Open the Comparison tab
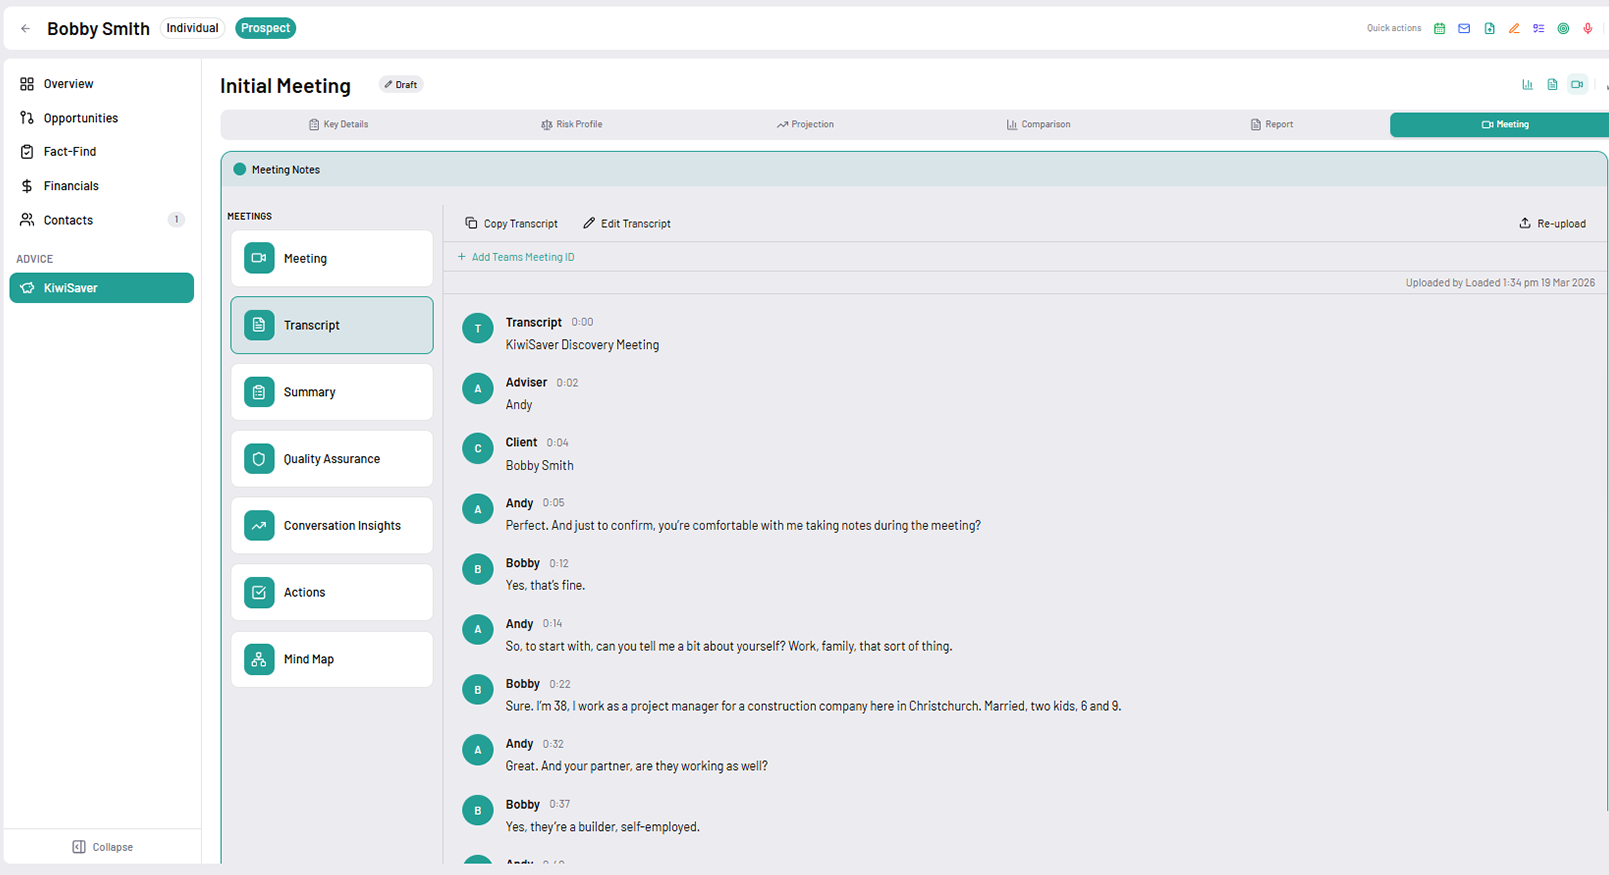The image size is (1609, 875). coord(1038,124)
